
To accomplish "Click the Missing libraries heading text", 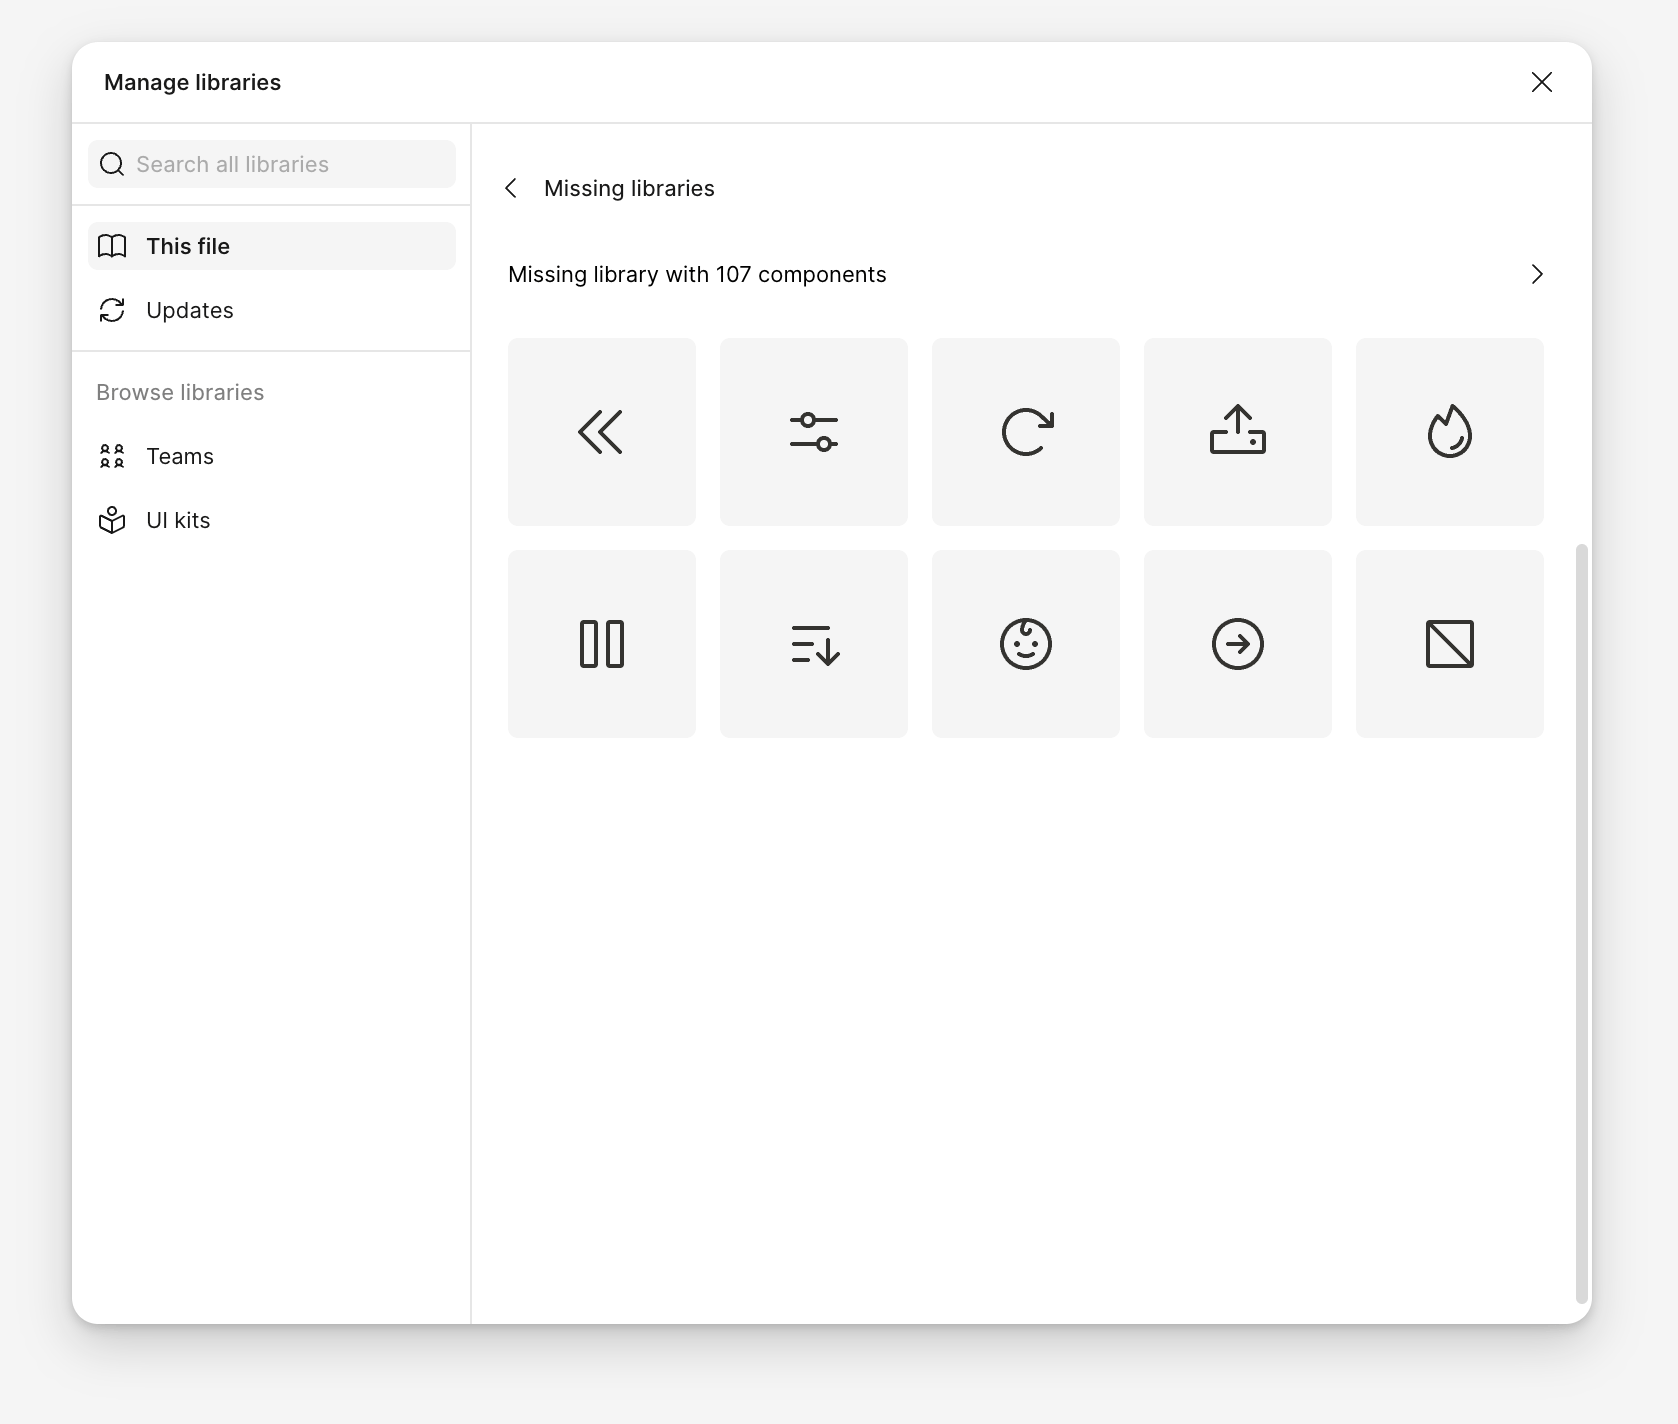I will [629, 188].
